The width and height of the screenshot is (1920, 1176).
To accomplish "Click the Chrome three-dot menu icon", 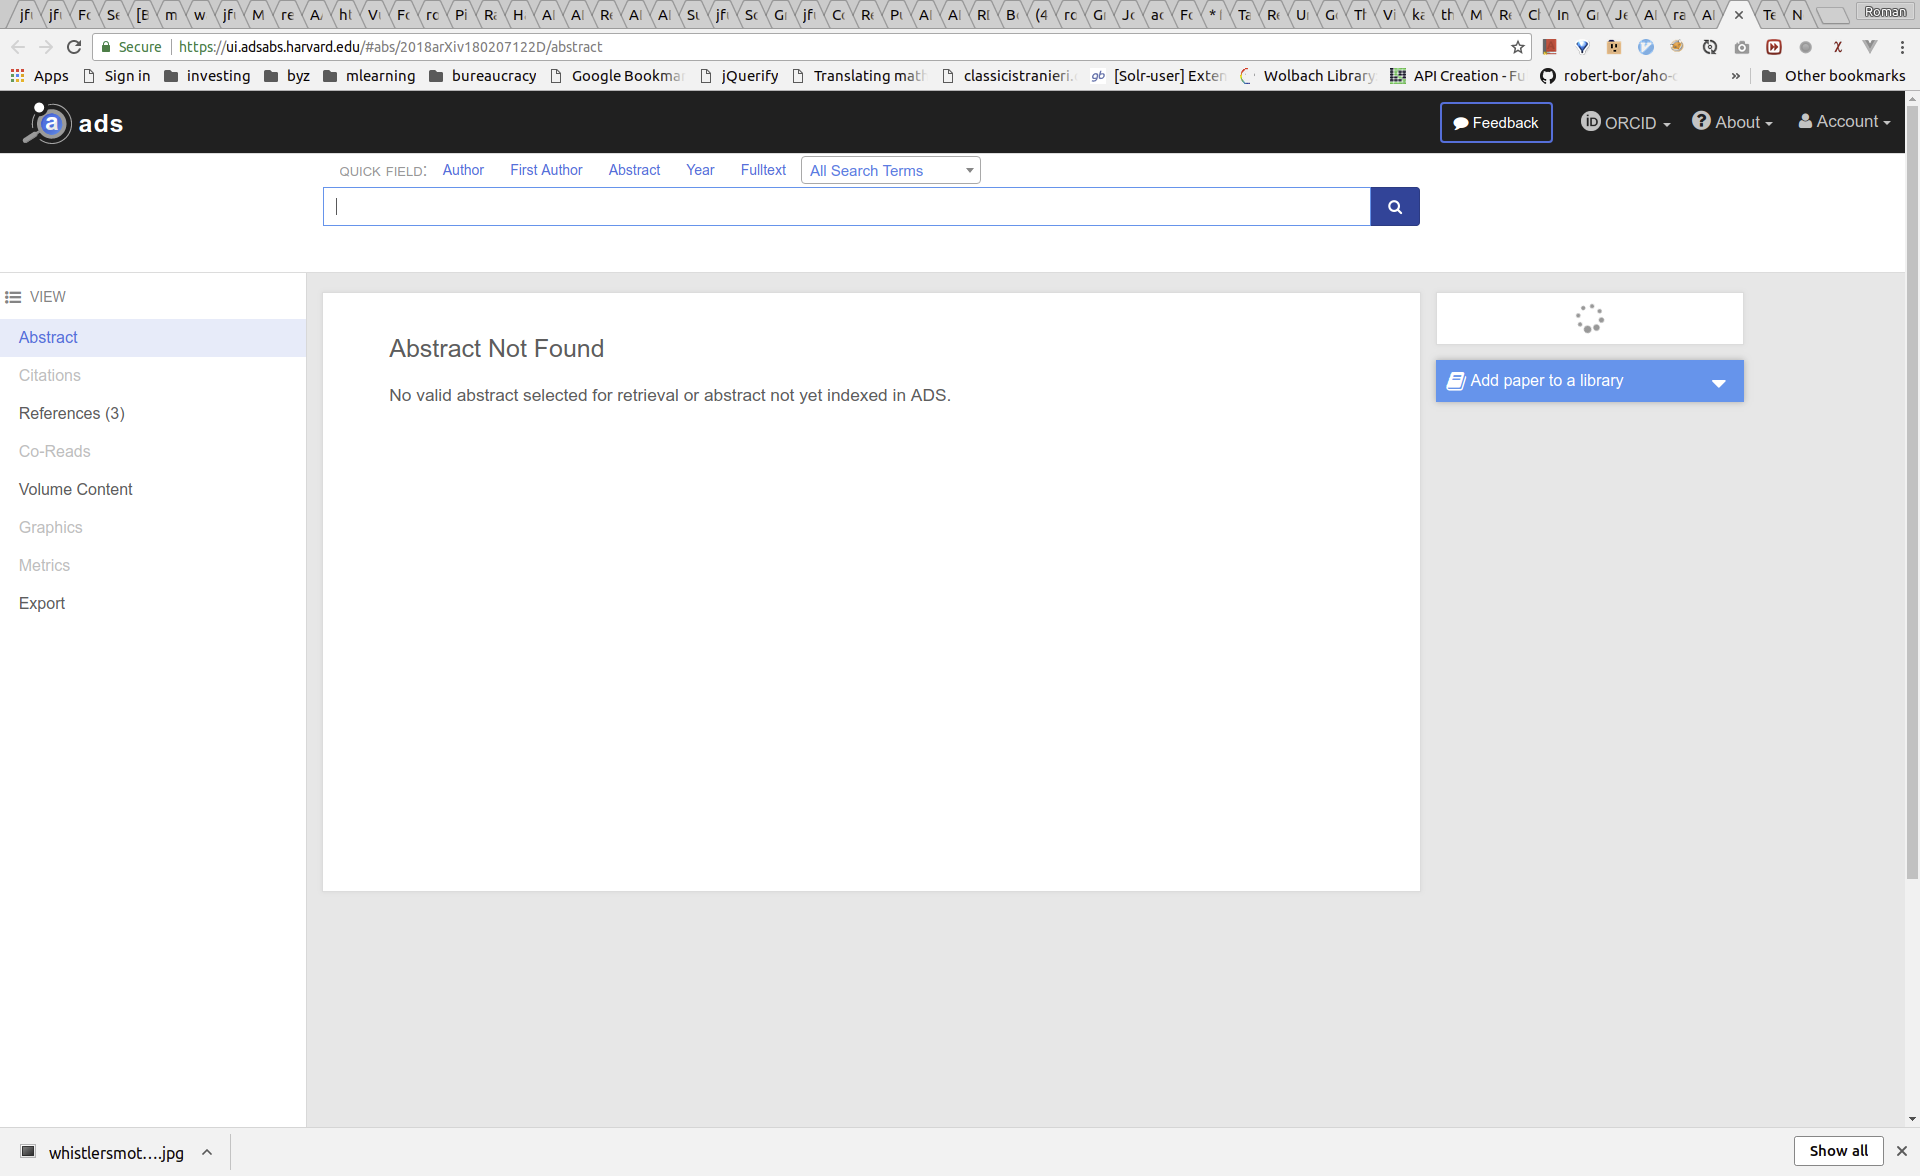I will pos(1902,47).
